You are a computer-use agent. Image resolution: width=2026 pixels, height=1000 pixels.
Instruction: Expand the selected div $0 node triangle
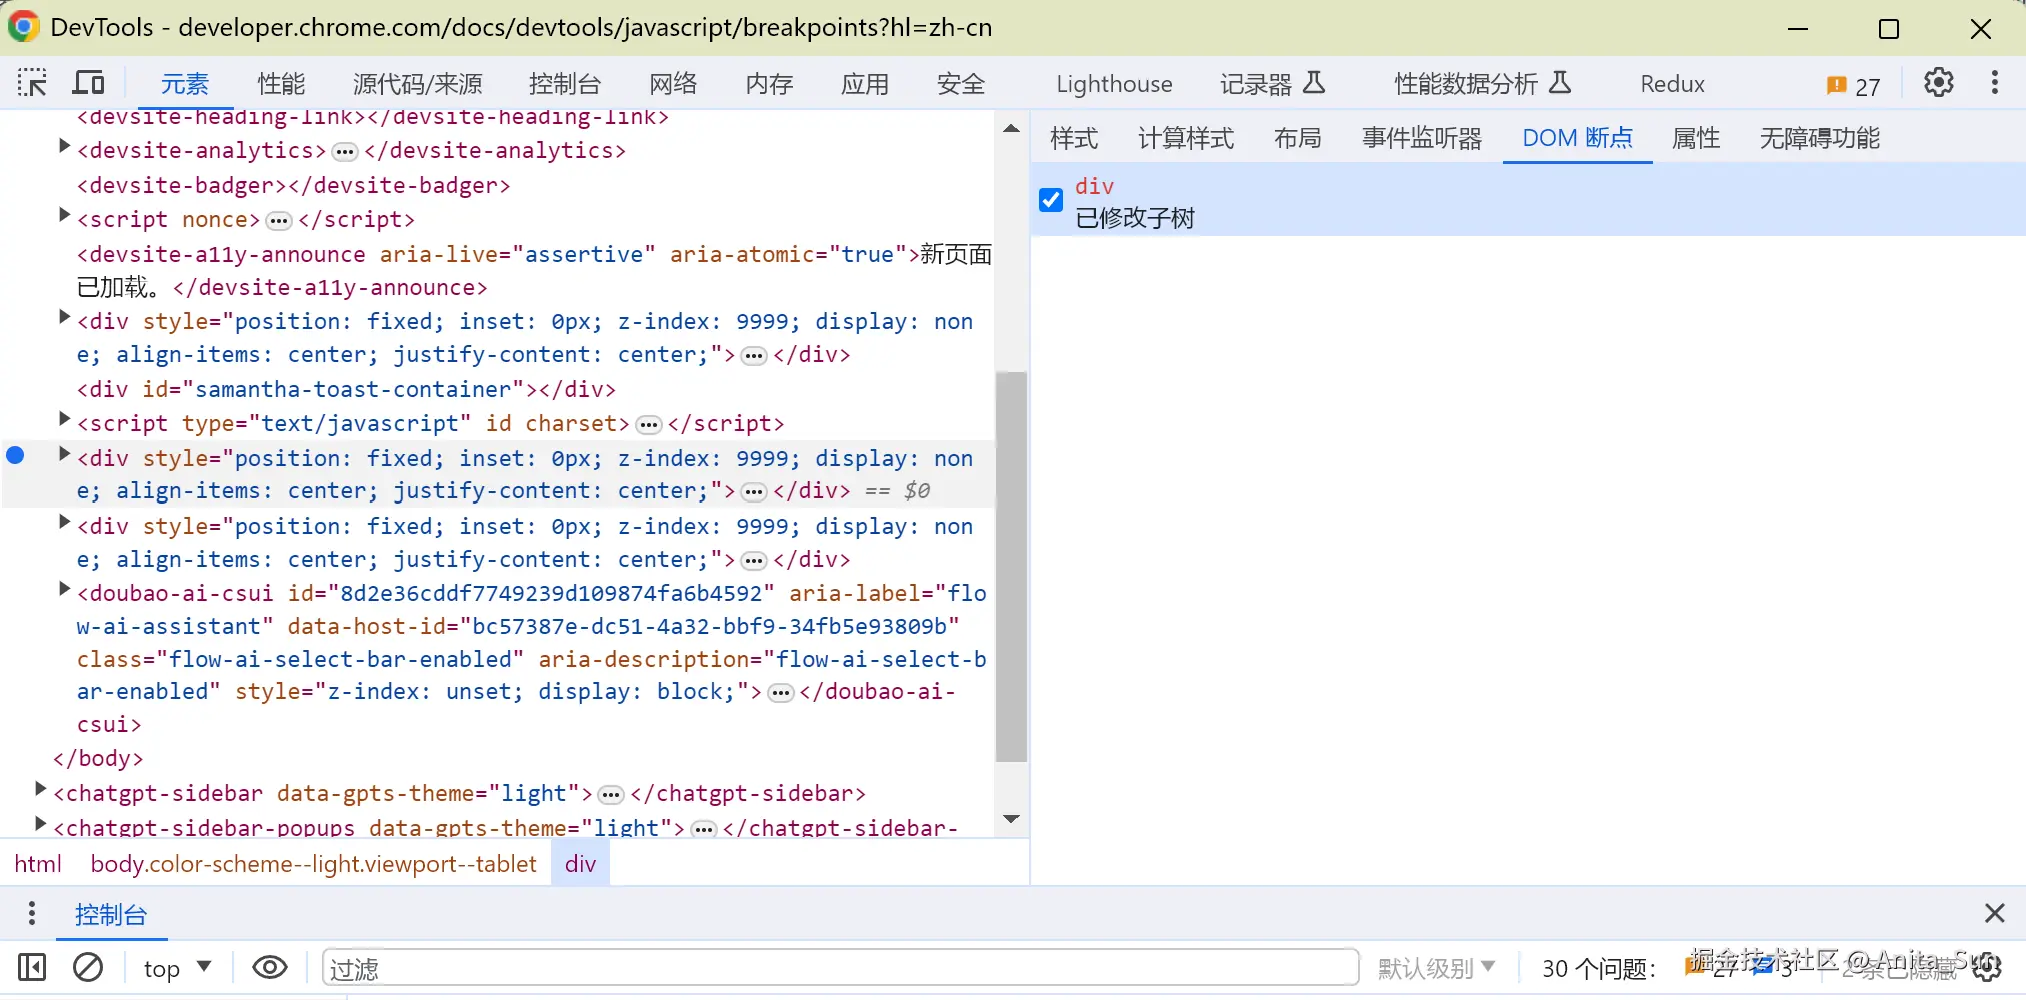[64, 454]
